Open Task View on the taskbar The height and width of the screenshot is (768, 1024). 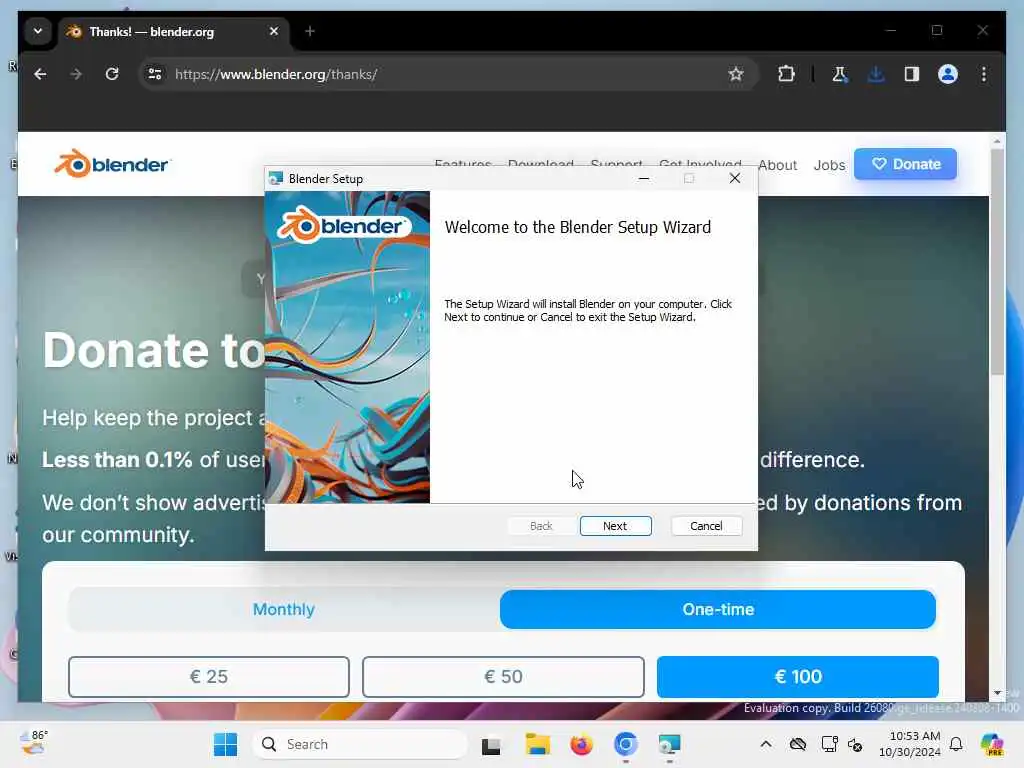pyautogui.click(x=490, y=744)
